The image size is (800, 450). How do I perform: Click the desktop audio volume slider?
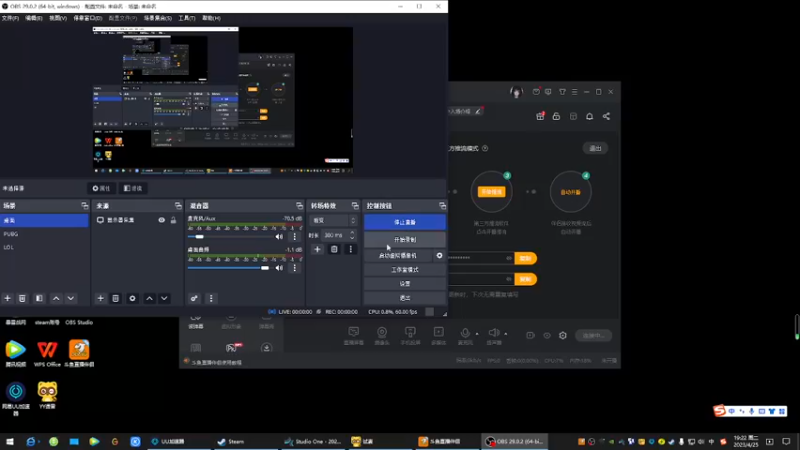[229, 268]
